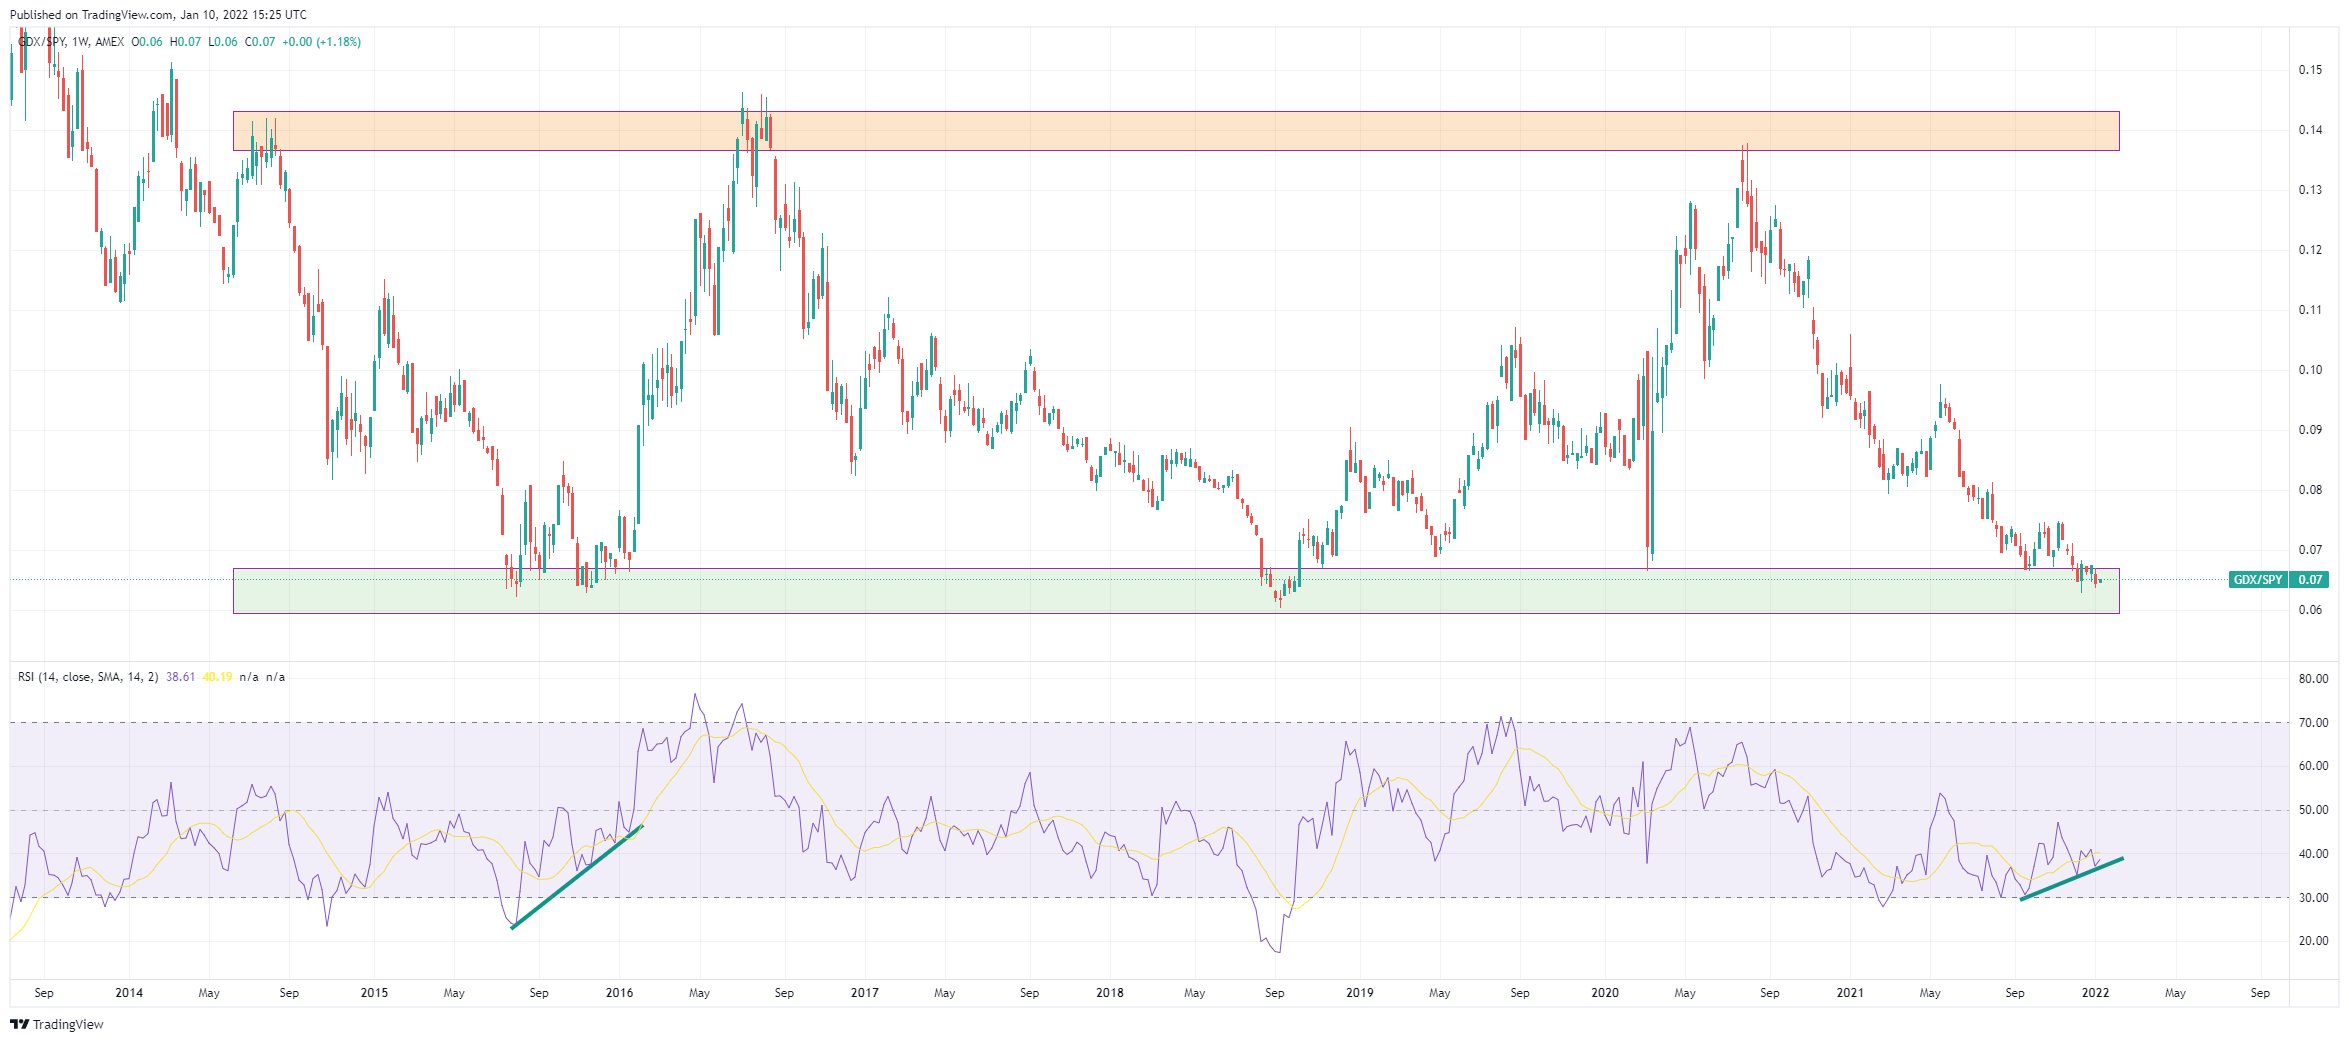Viewport: 2349px width, 1042px height.
Task: Click the 20.00 RSI axis label
Action: click(x=2313, y=941)
